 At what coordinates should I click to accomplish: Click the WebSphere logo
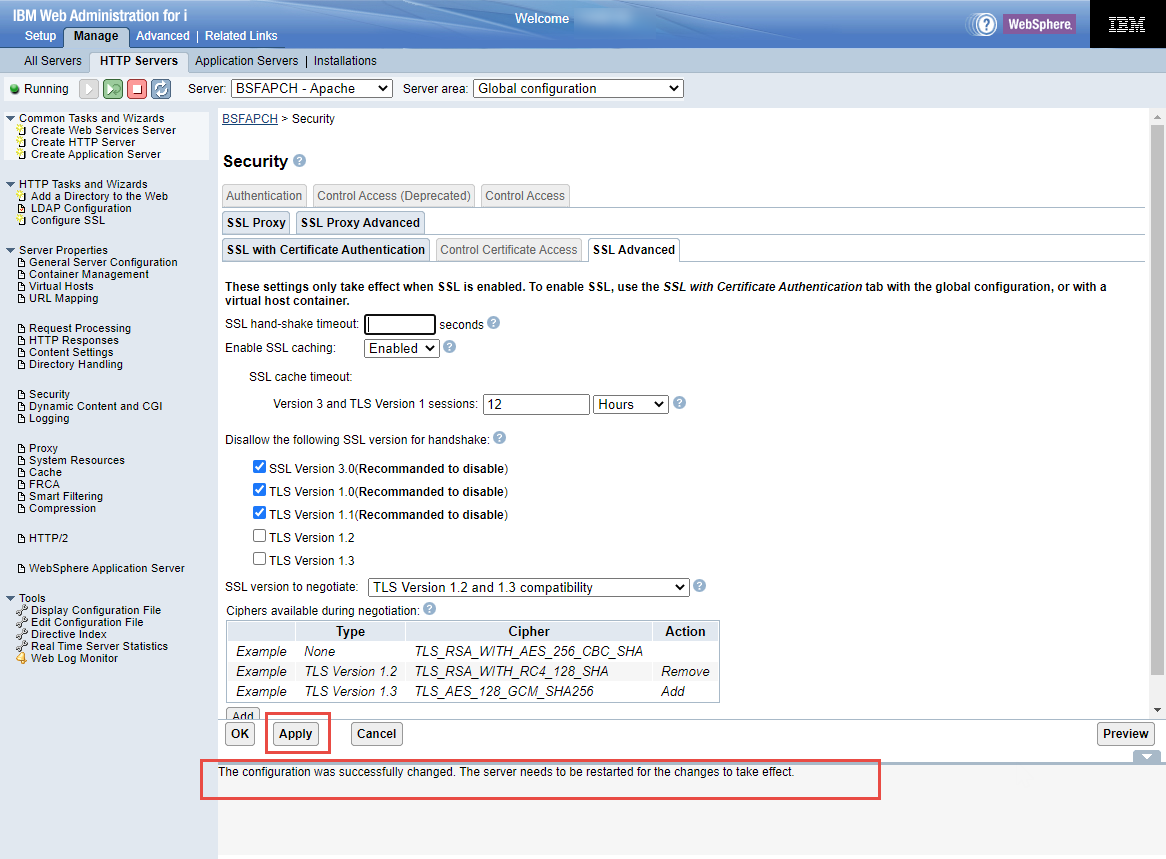point(1040,24)
